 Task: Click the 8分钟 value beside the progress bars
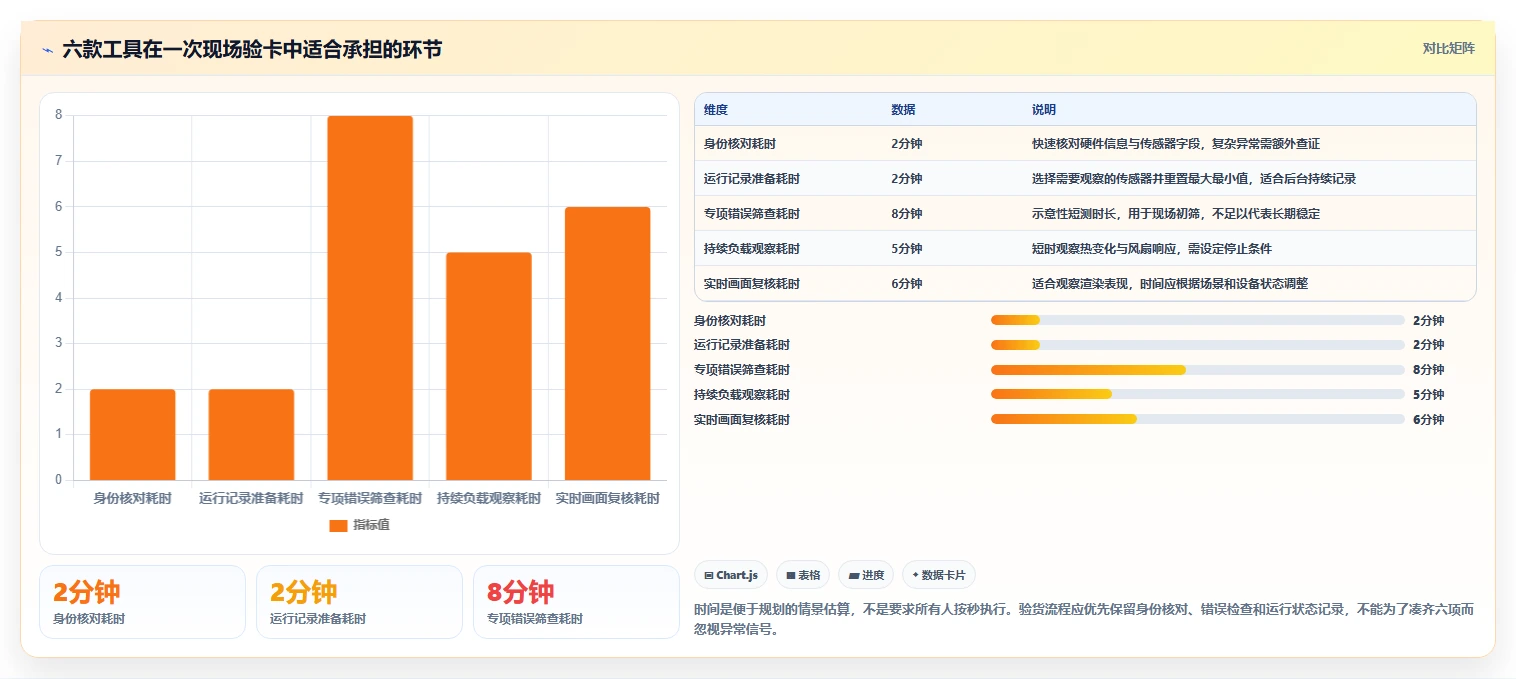click(x=1428, y=370)
